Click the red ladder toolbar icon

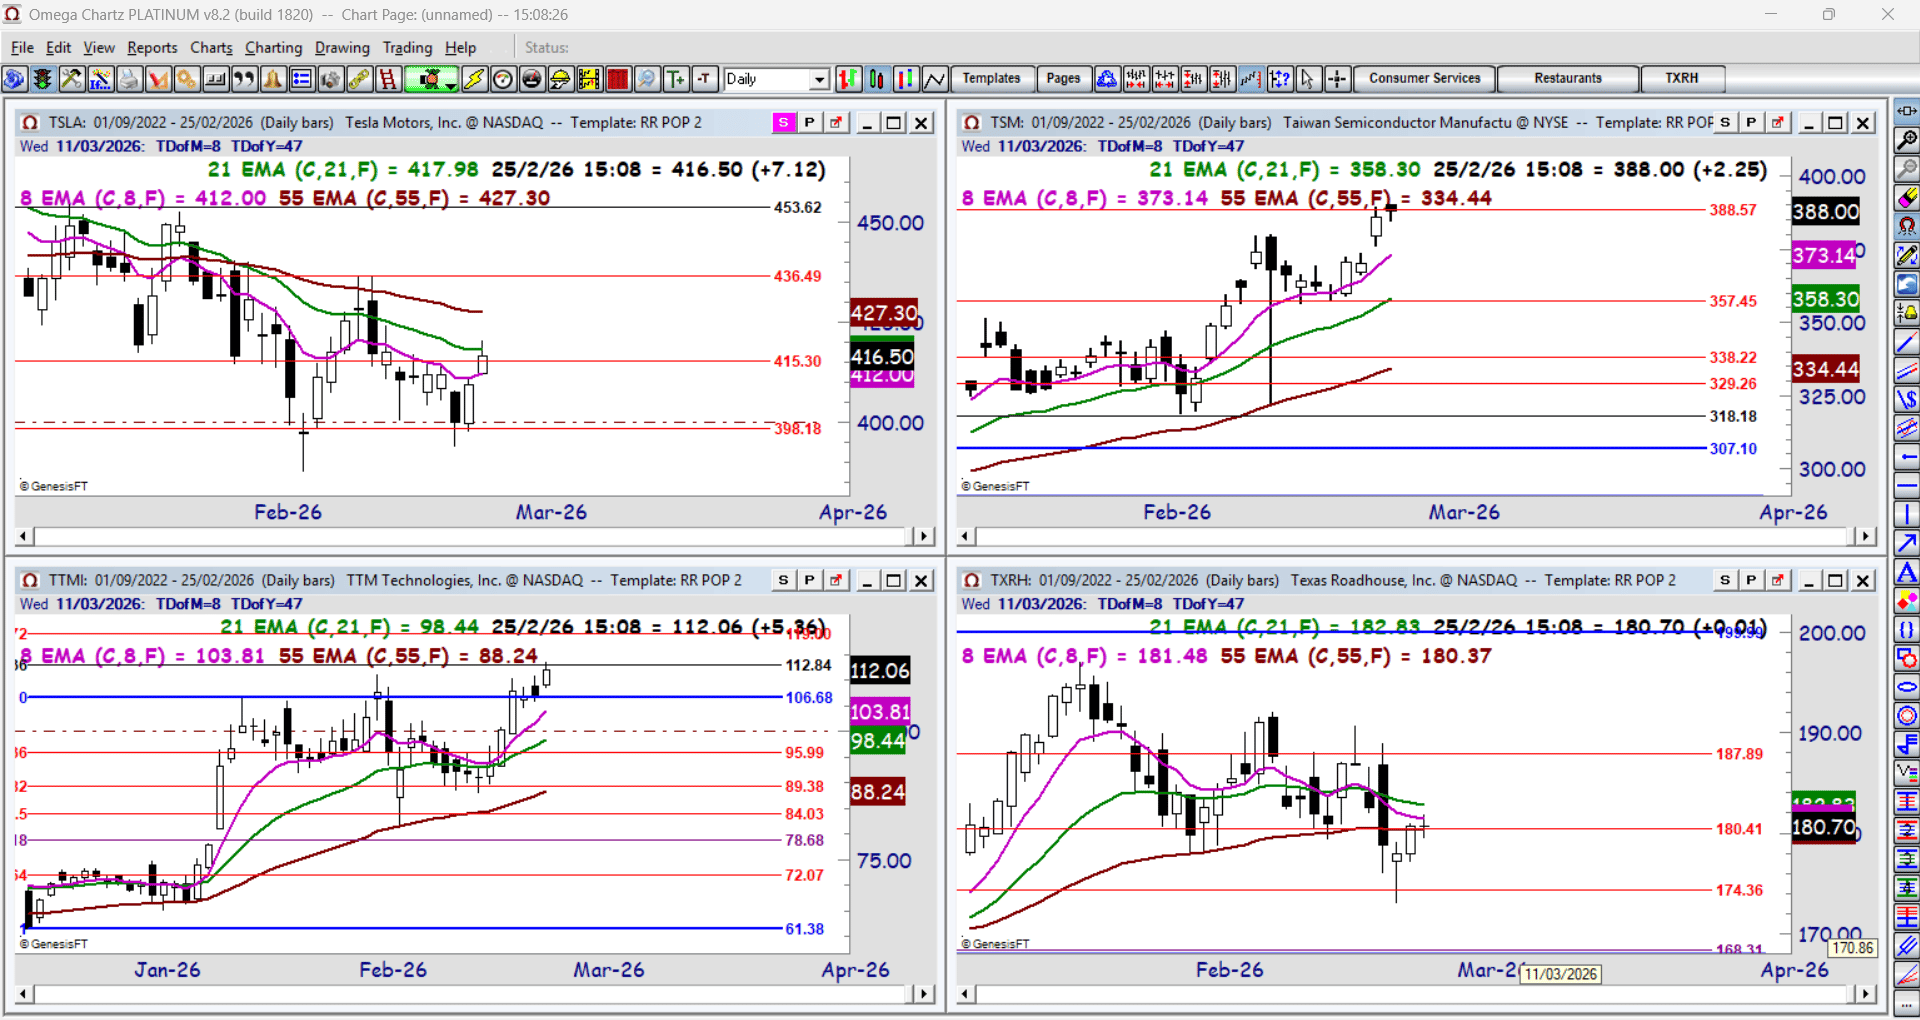(388, 79)
